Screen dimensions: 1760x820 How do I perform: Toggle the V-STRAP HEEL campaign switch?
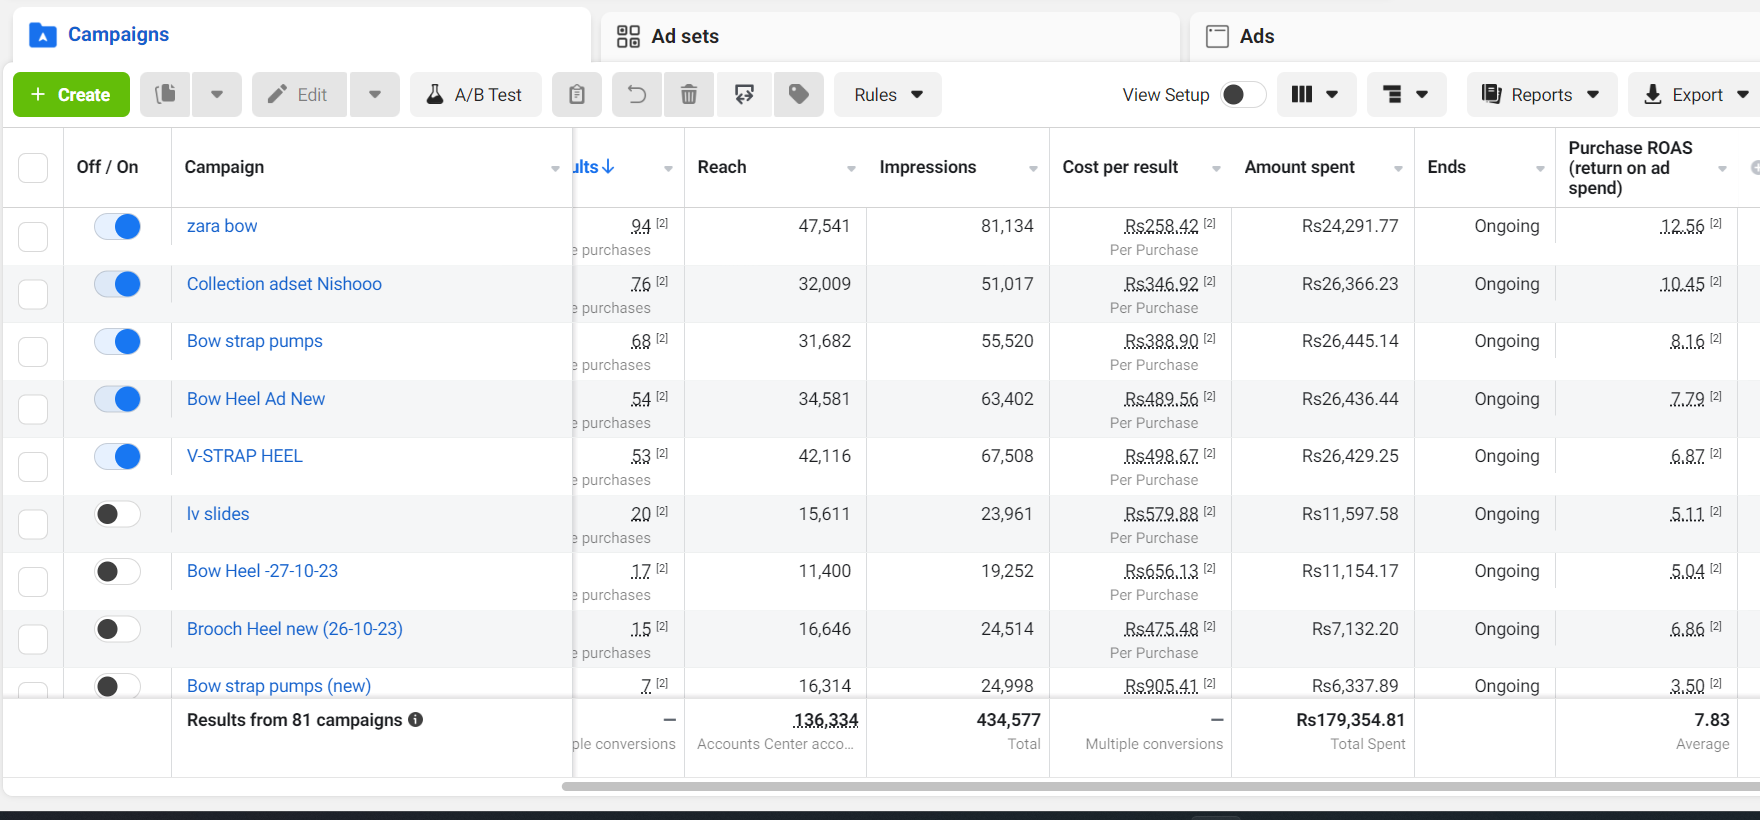(117, 457)
